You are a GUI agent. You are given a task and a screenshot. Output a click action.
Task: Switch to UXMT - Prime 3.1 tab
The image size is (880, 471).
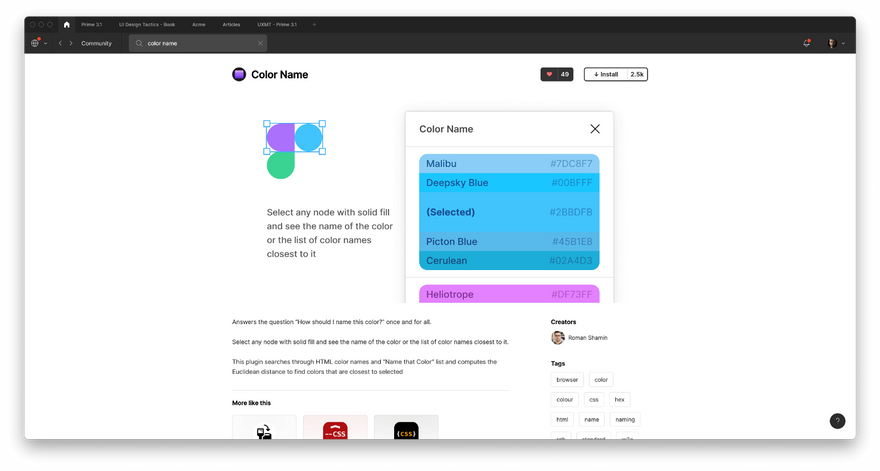click(277, 25)
